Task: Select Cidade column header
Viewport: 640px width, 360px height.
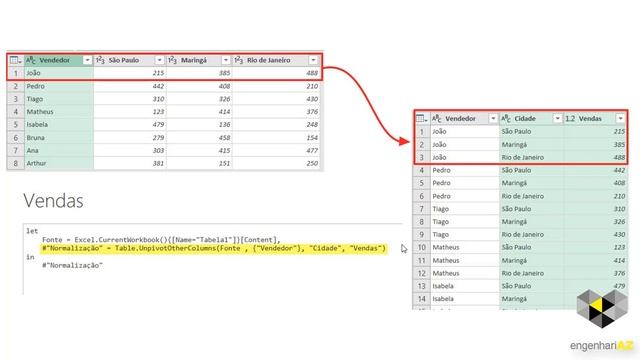Action: click(531, 119)
